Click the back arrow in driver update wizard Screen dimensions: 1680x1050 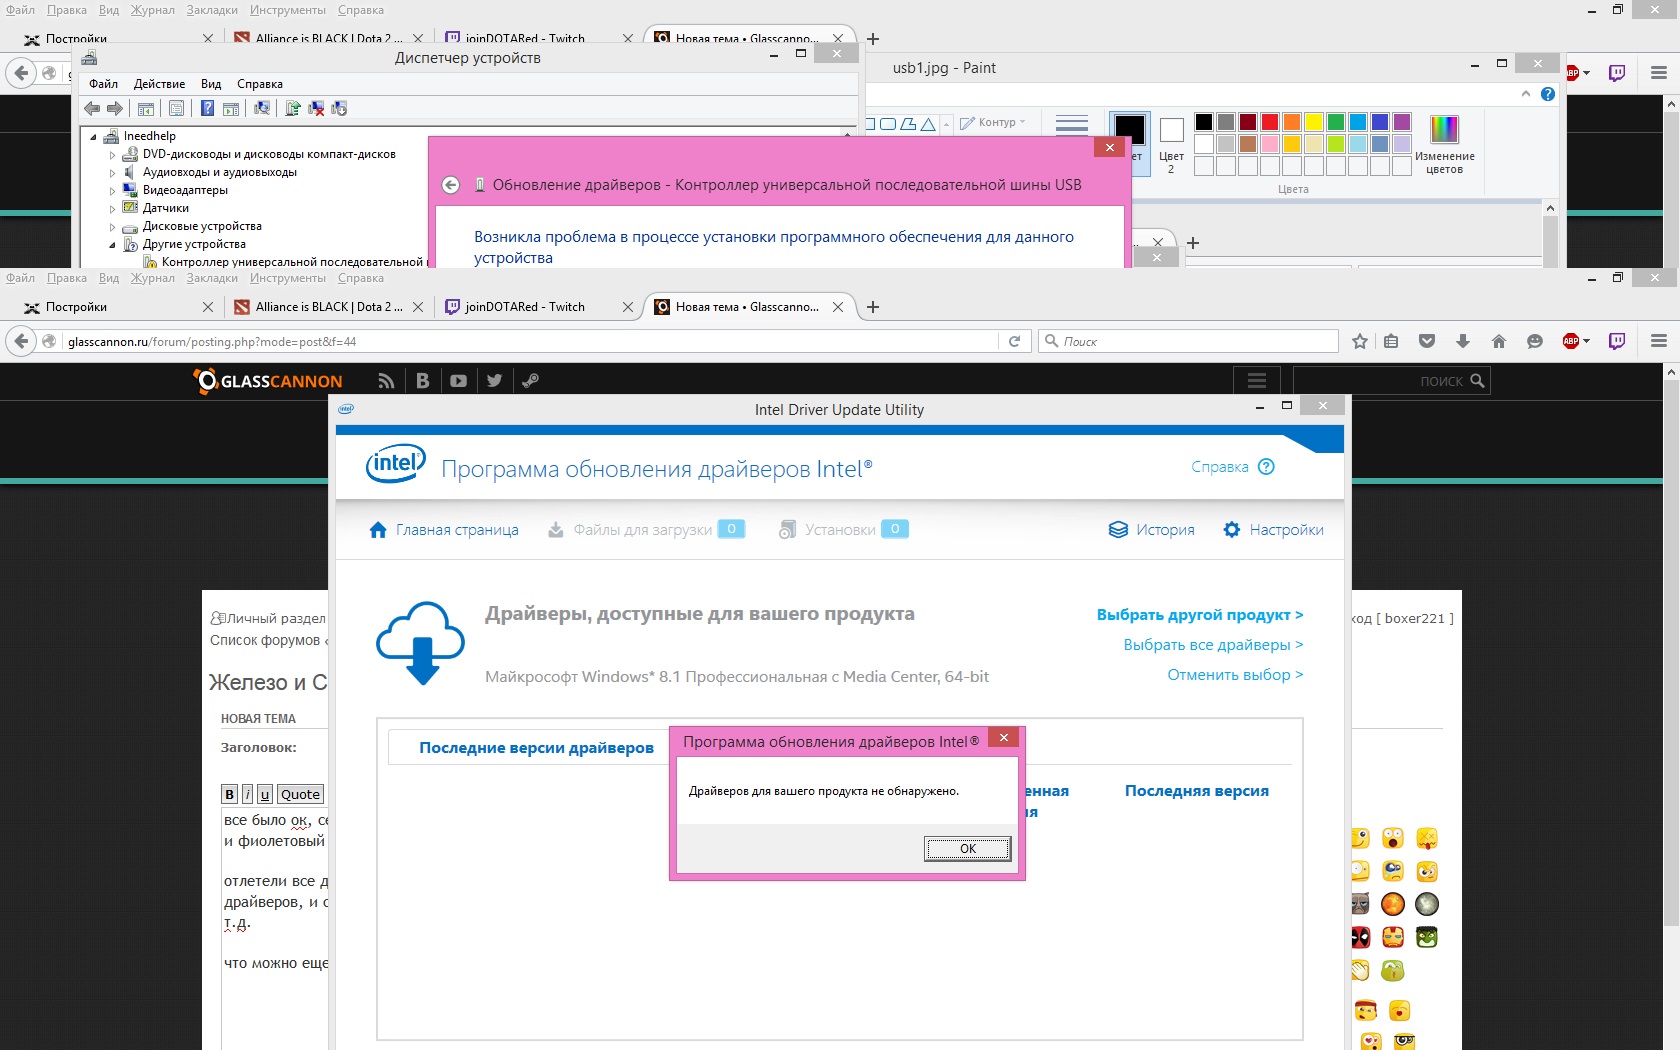451,185
